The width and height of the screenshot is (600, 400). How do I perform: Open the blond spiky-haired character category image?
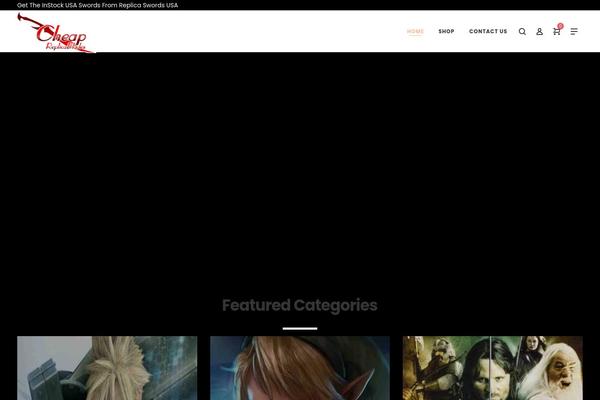coord(107,368)
